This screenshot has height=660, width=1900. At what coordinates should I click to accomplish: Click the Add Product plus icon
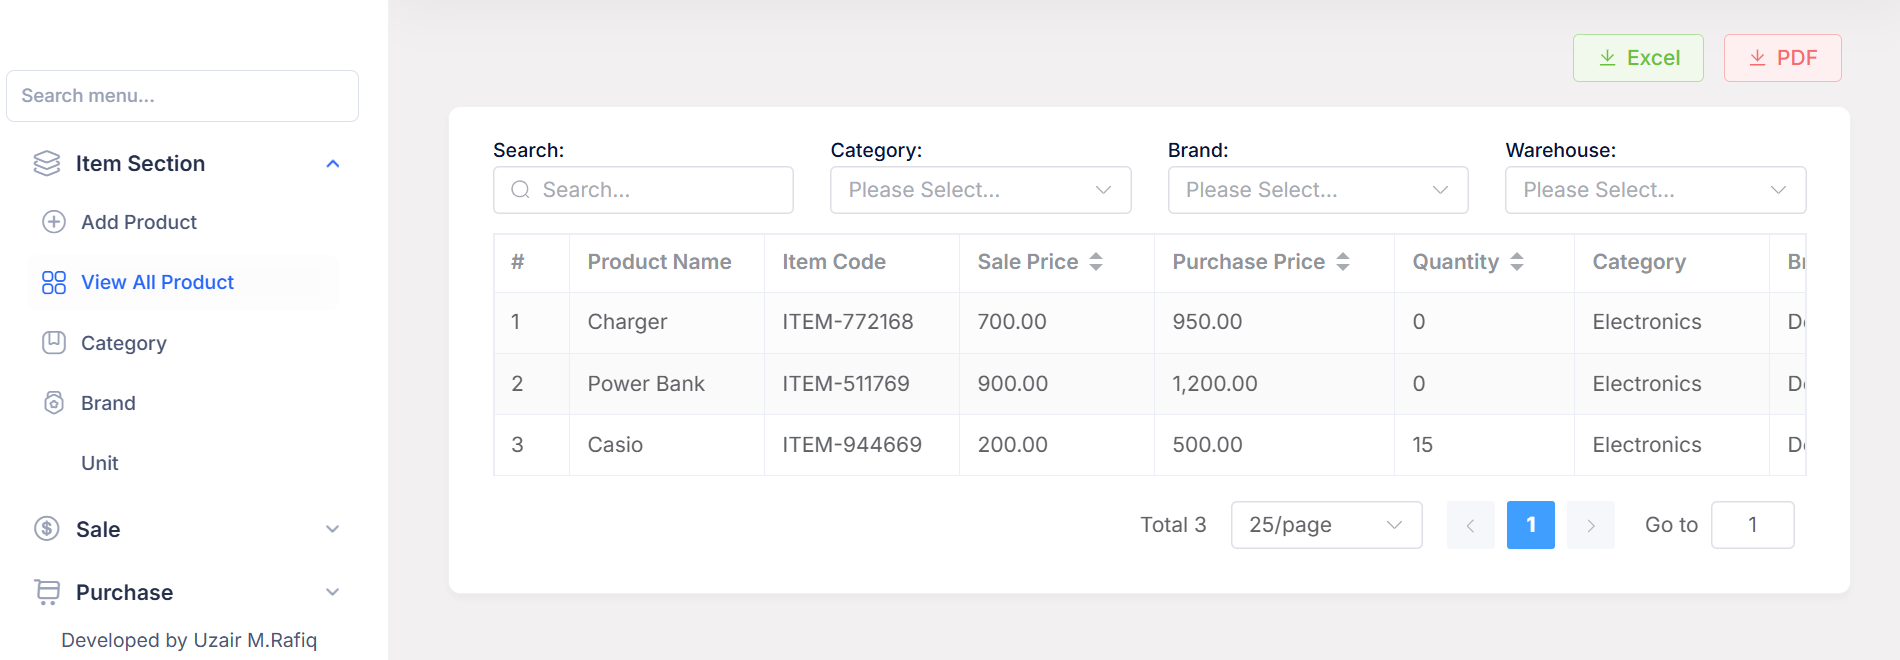(x=54, y=222)
